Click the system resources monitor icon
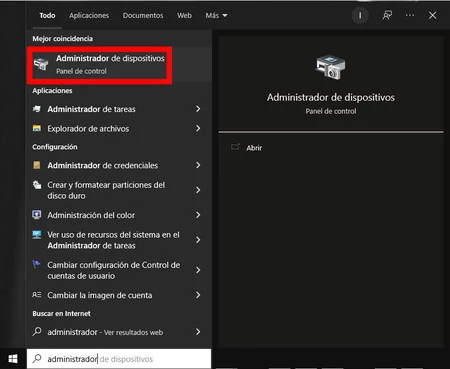 37,235
